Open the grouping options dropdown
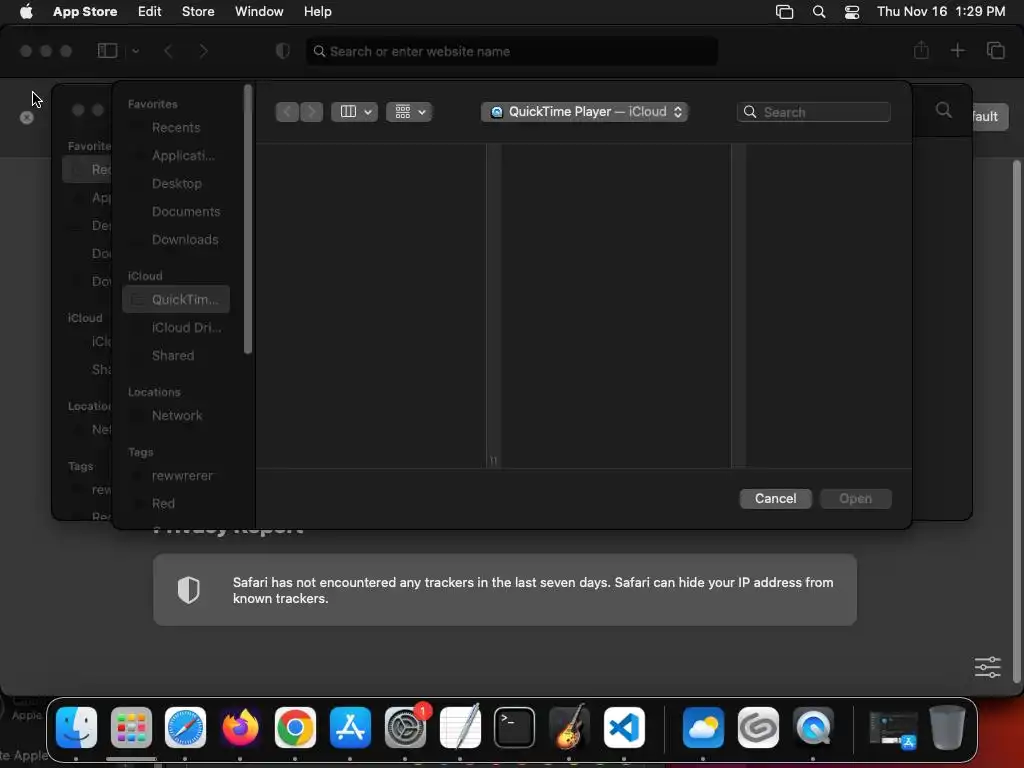 [409, 112]
